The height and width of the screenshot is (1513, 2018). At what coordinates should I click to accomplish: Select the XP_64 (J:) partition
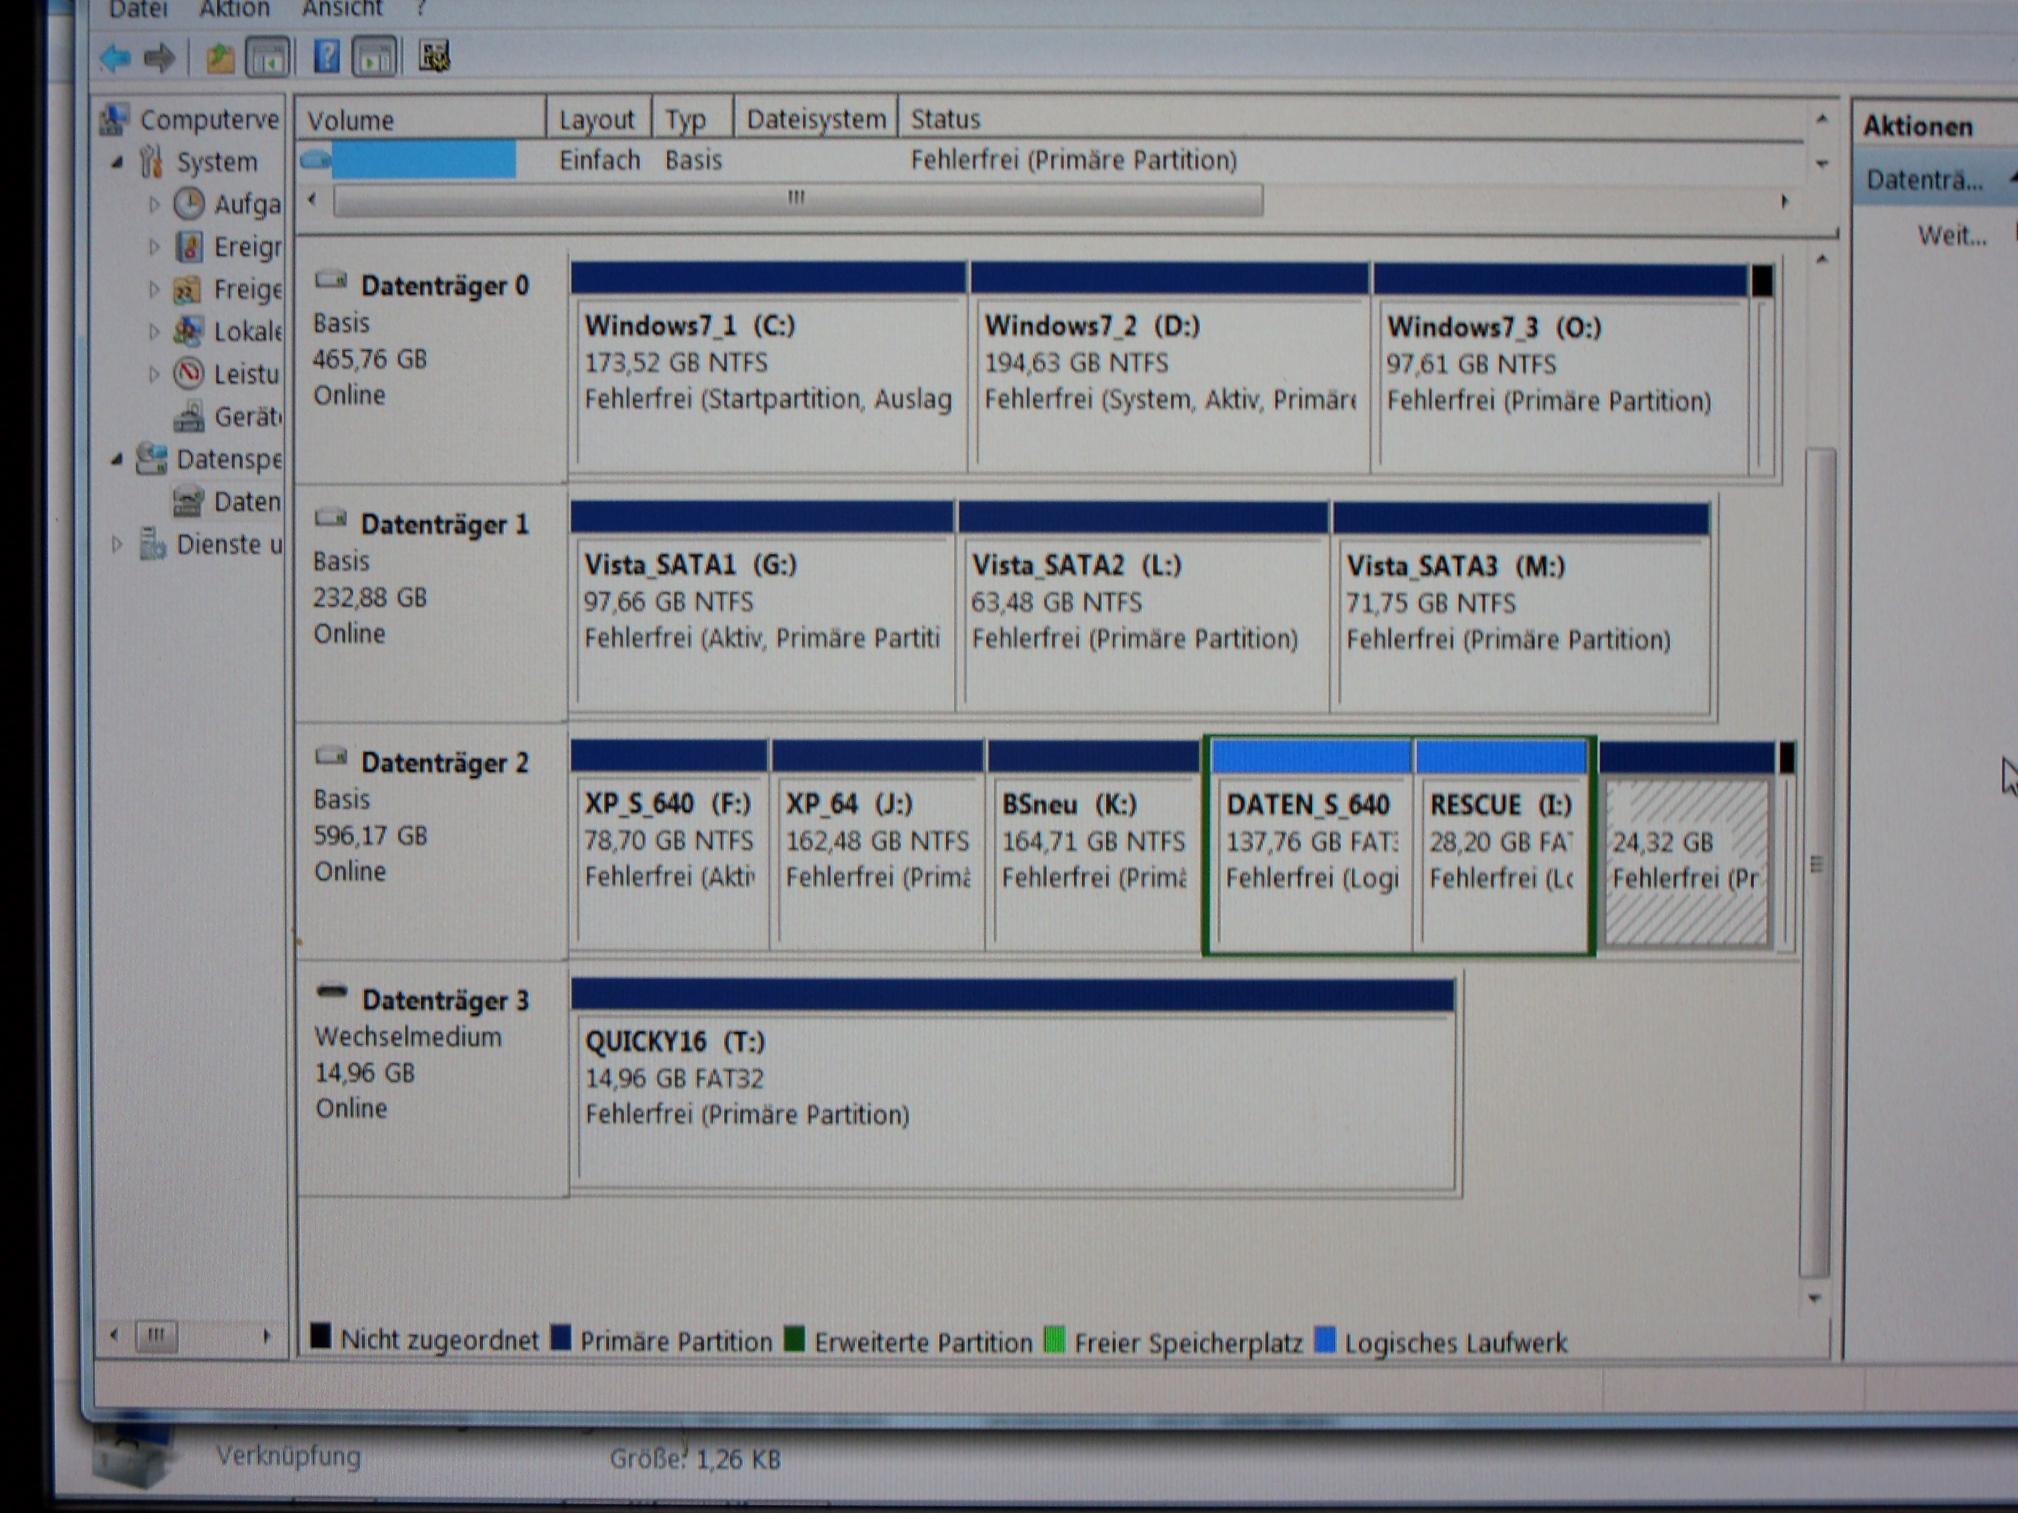877,845
